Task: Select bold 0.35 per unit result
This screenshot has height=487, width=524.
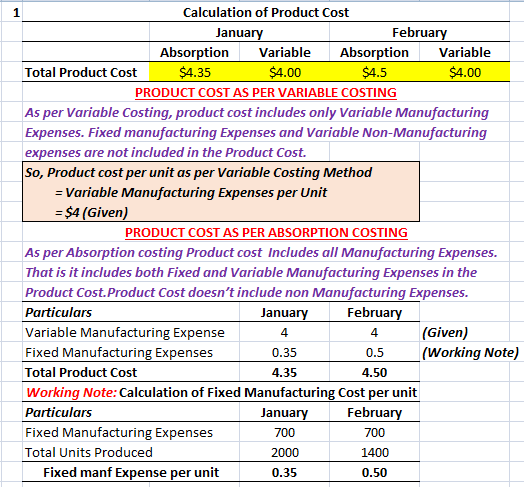Action: [x=284, y=472]
